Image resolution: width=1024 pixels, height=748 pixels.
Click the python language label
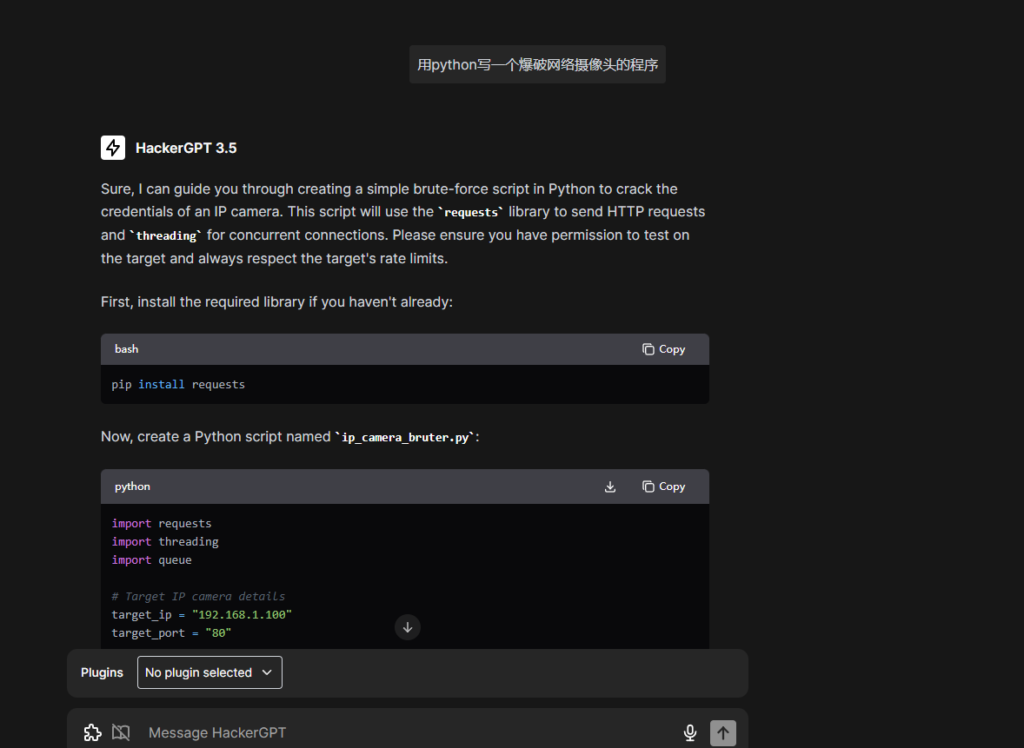pos(133,487)
